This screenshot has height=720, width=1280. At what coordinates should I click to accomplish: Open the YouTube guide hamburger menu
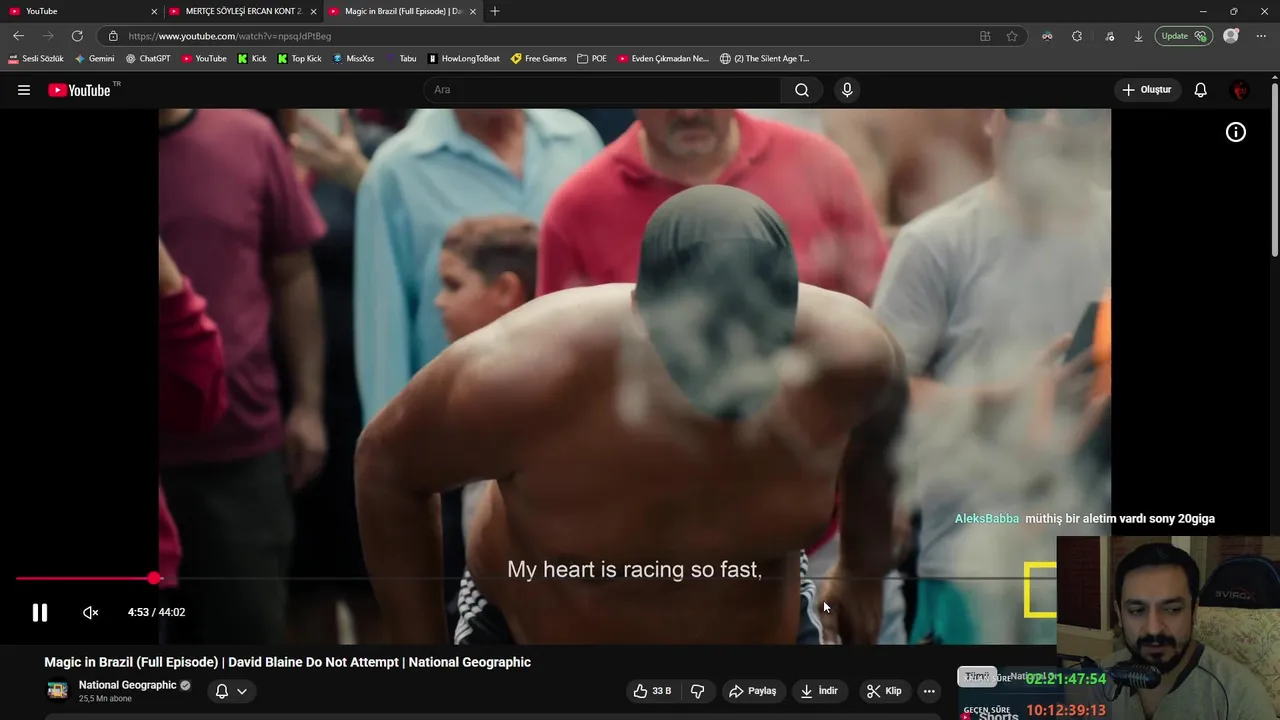click(24, 90)
